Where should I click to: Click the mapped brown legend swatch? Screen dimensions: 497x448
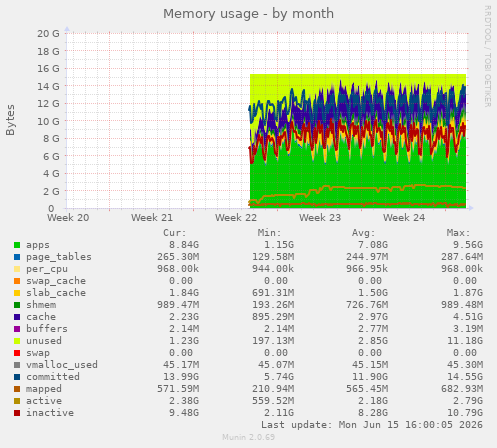(17, 389)
